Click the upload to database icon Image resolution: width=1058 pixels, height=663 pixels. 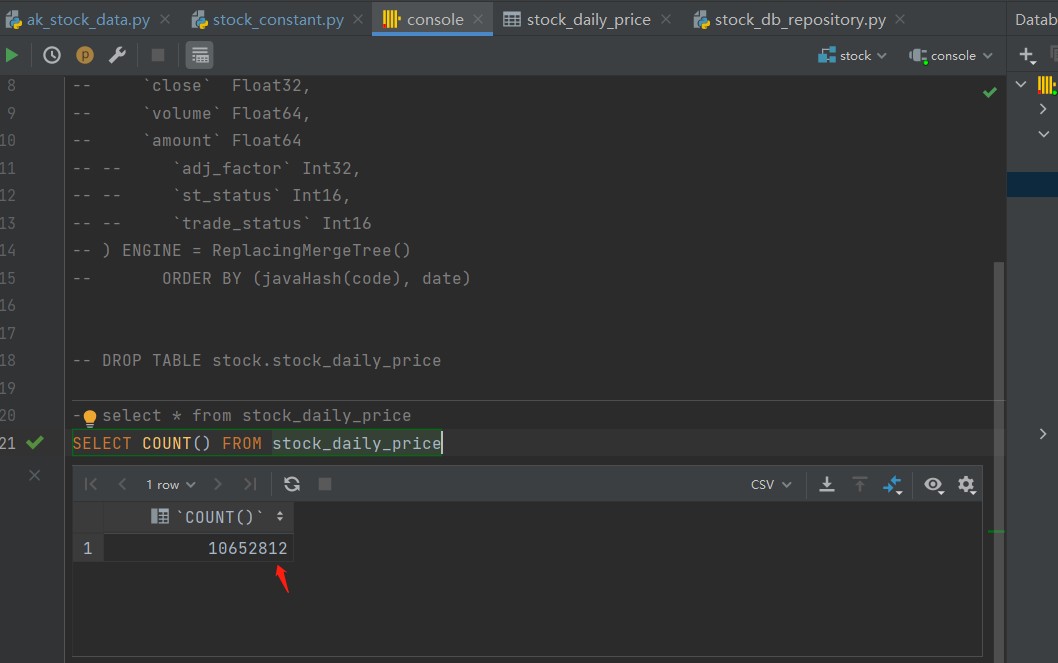pos(860,484)
